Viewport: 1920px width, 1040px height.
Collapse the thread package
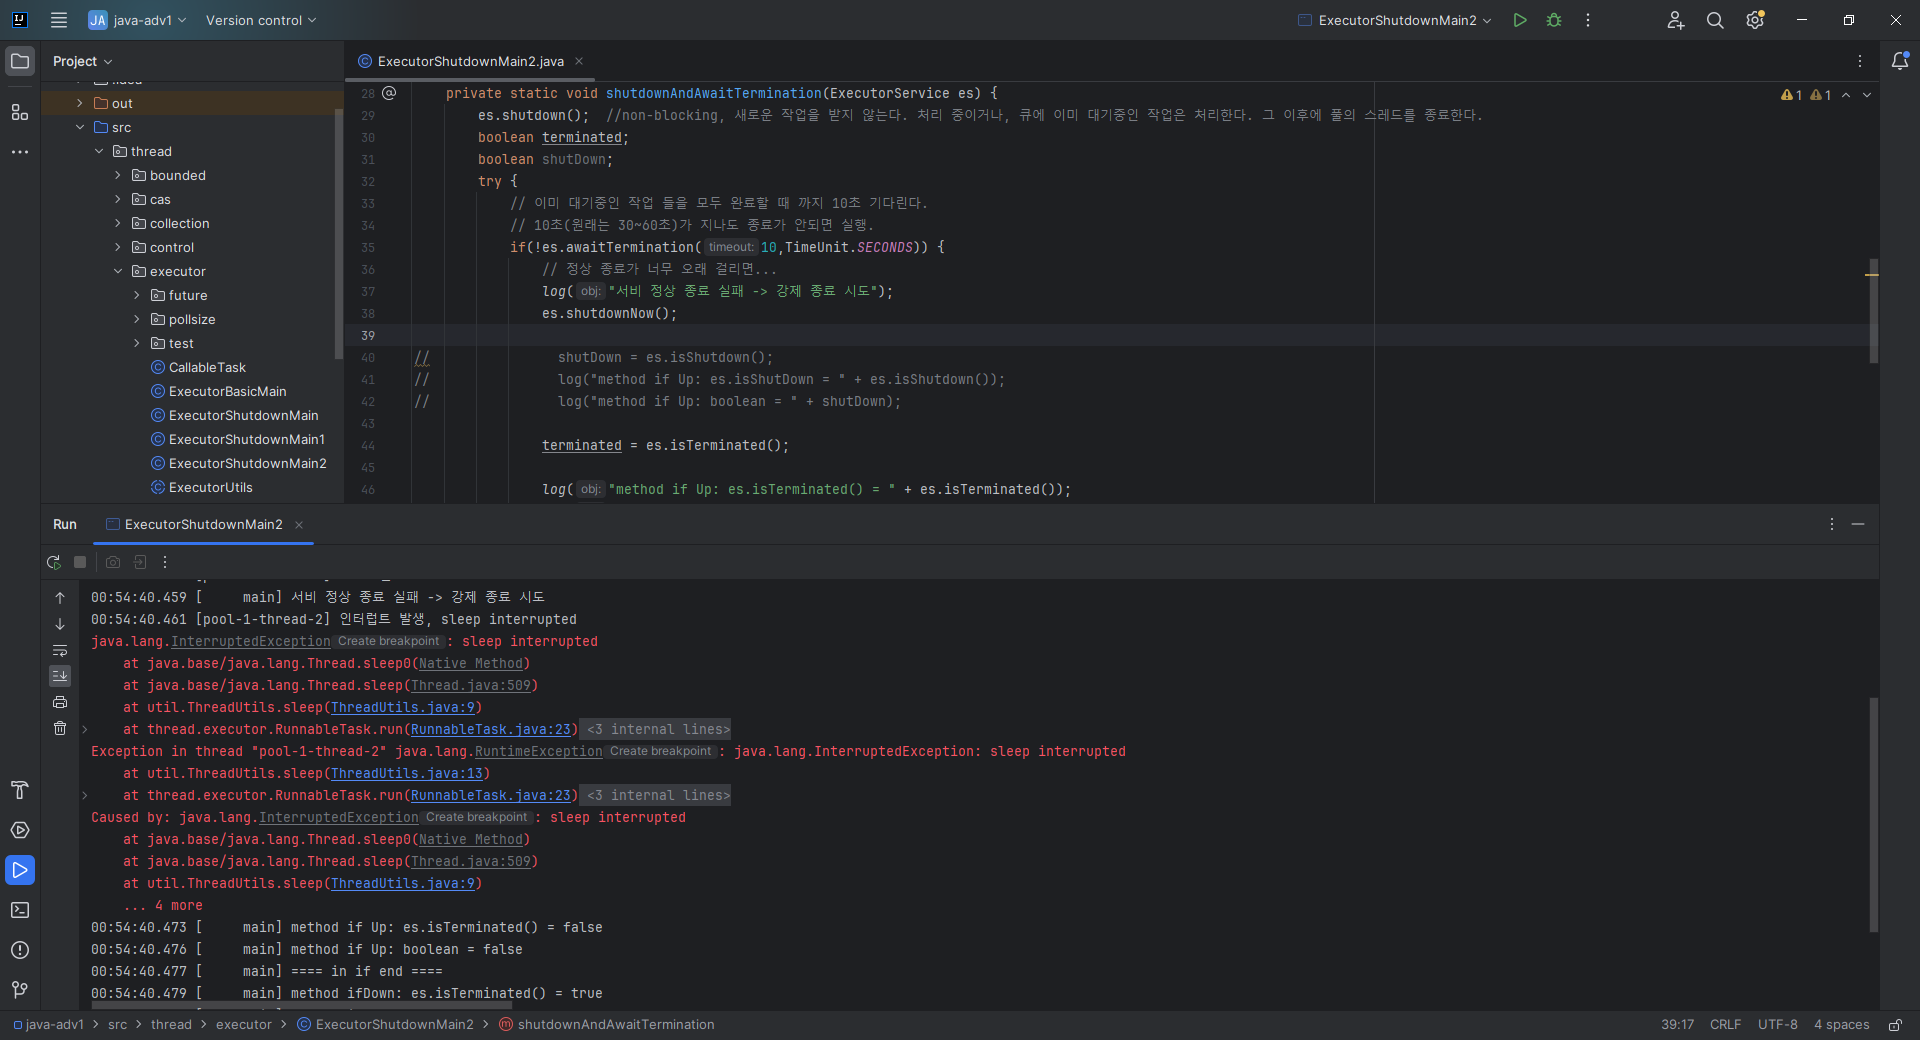click(99, 151)
